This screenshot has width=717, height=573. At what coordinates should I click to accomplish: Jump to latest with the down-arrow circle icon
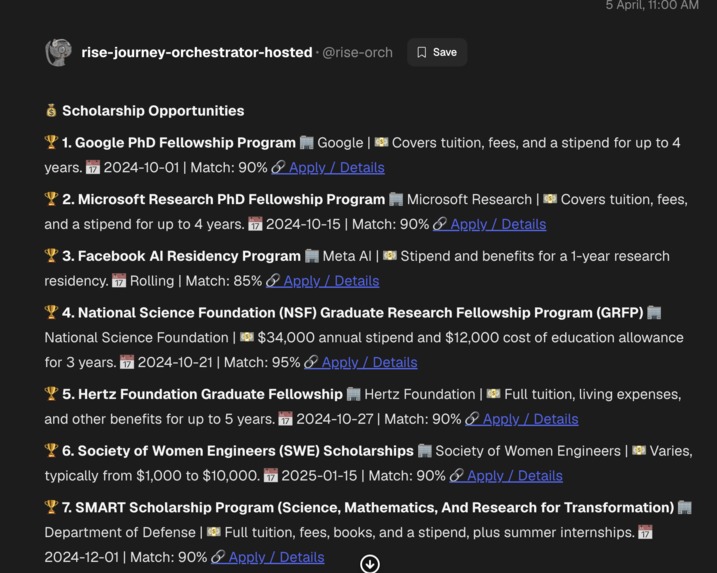[x=369, y=564]
